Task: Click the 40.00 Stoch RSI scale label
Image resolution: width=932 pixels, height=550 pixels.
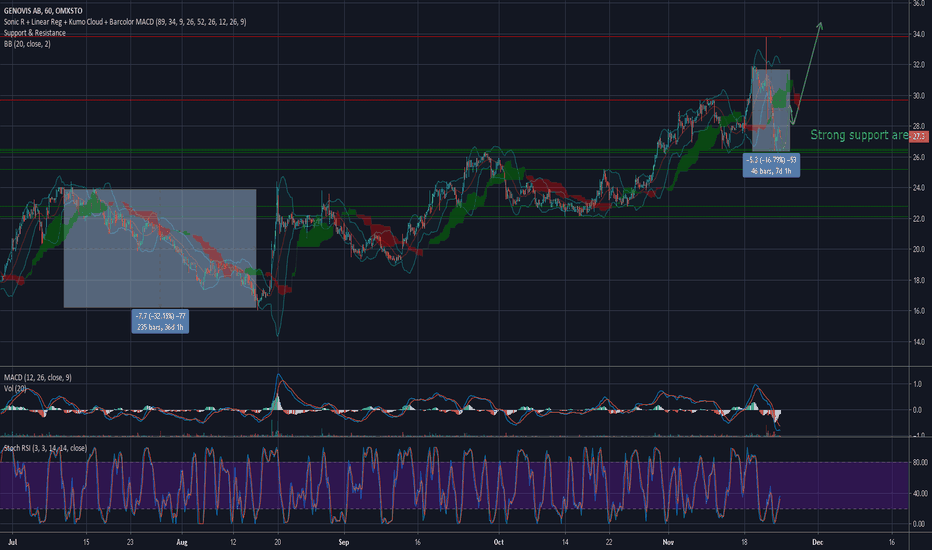Action: click(x=920, y=494)
